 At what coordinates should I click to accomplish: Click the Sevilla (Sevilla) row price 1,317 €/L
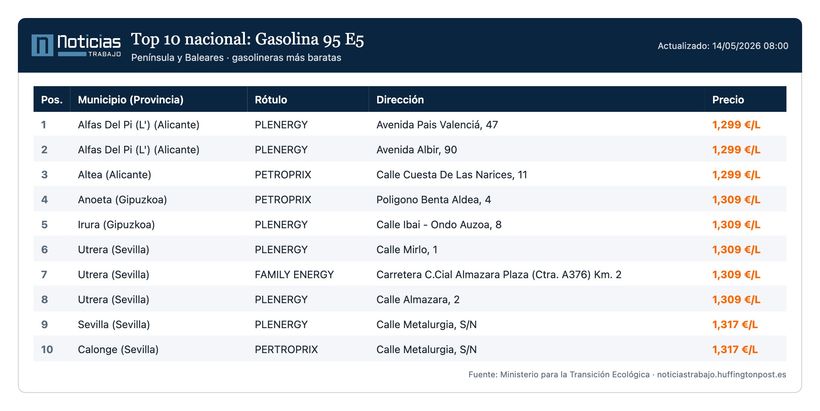pos(735,325)
